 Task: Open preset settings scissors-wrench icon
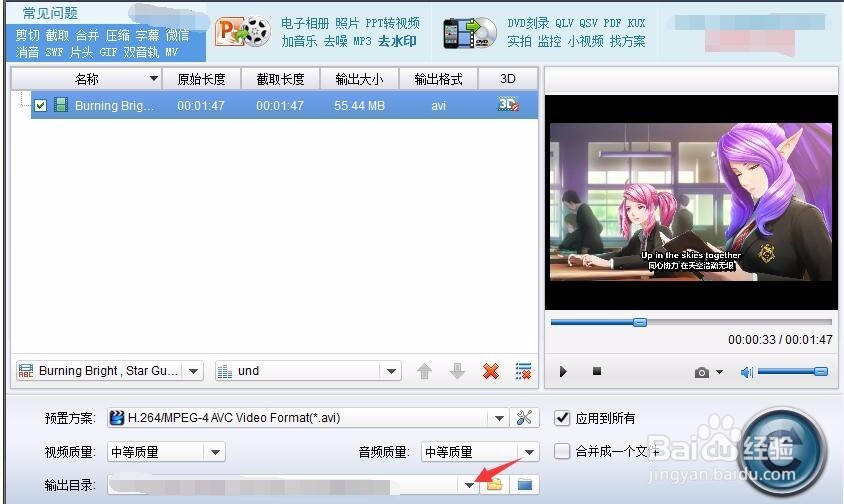click(524, 418)
